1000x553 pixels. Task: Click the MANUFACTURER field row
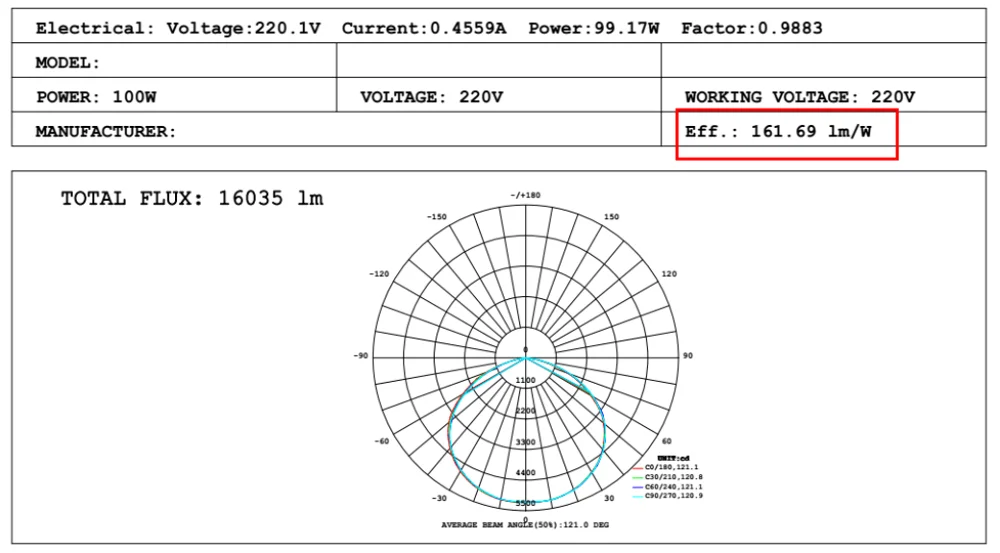point(106,131)
